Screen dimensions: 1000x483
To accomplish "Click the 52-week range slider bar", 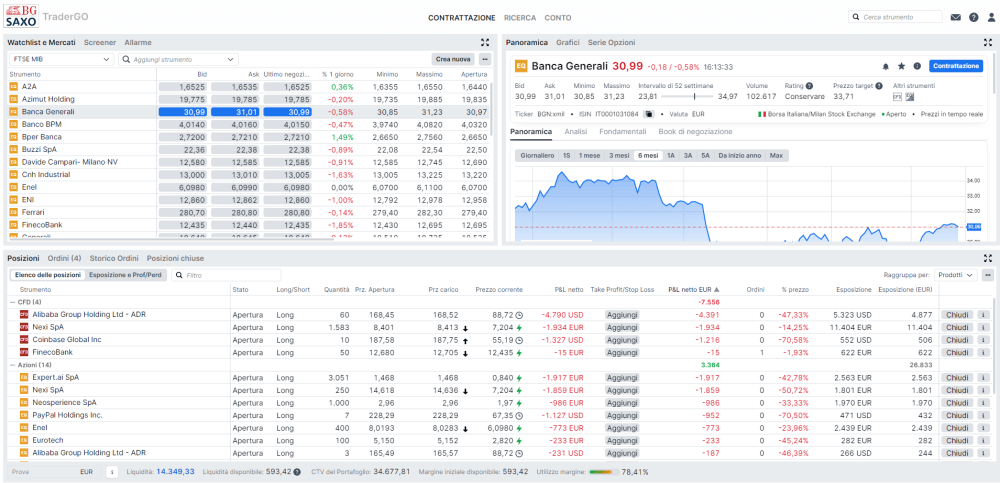I will [688, 96].
